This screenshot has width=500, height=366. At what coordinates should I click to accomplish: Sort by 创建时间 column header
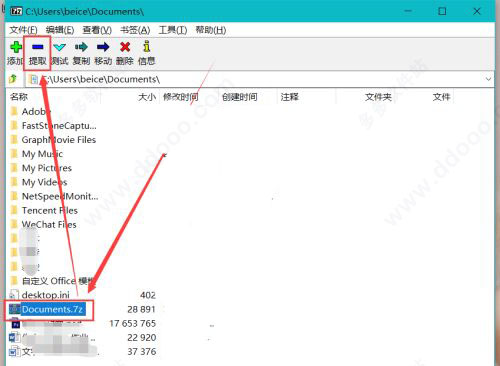pyautogui.click(x=240, y=97)
